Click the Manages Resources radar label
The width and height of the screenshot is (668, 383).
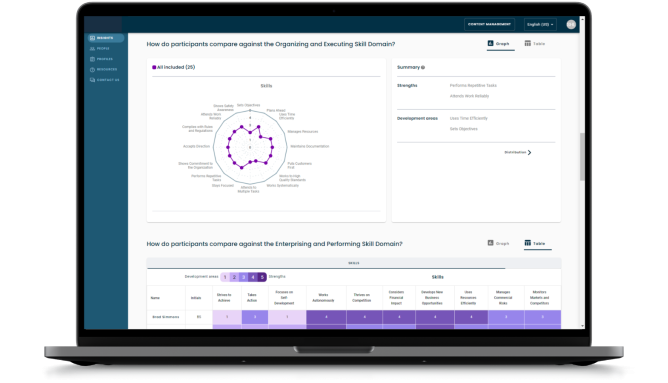click(303, 132)
